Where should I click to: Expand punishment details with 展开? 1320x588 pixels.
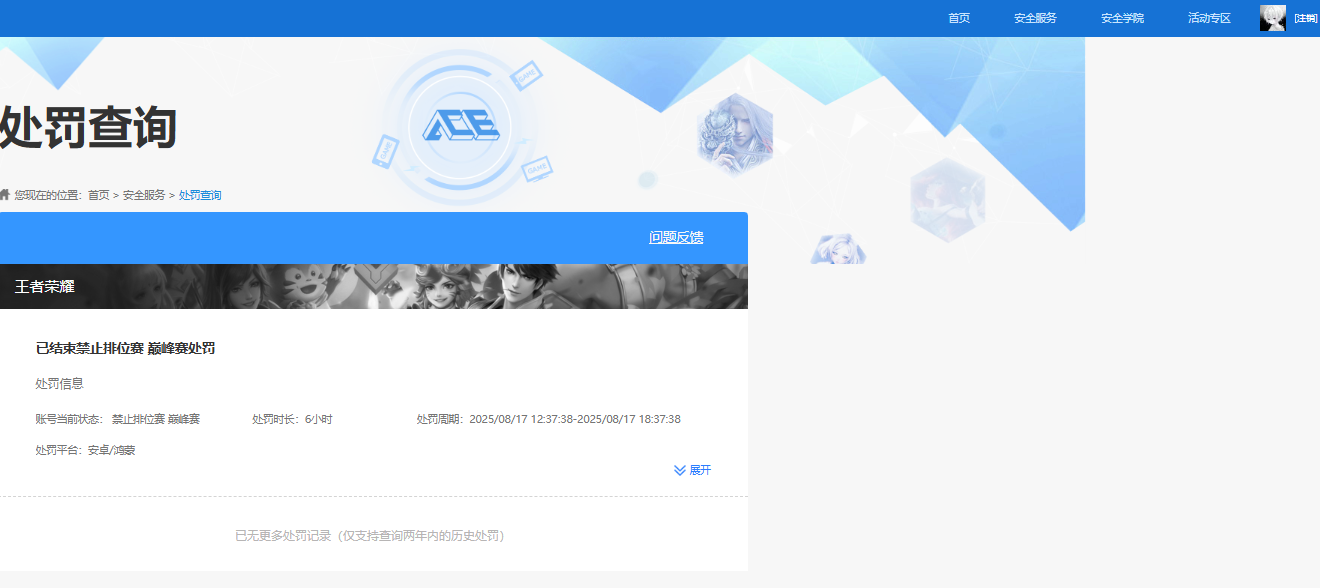pos(693,470)
